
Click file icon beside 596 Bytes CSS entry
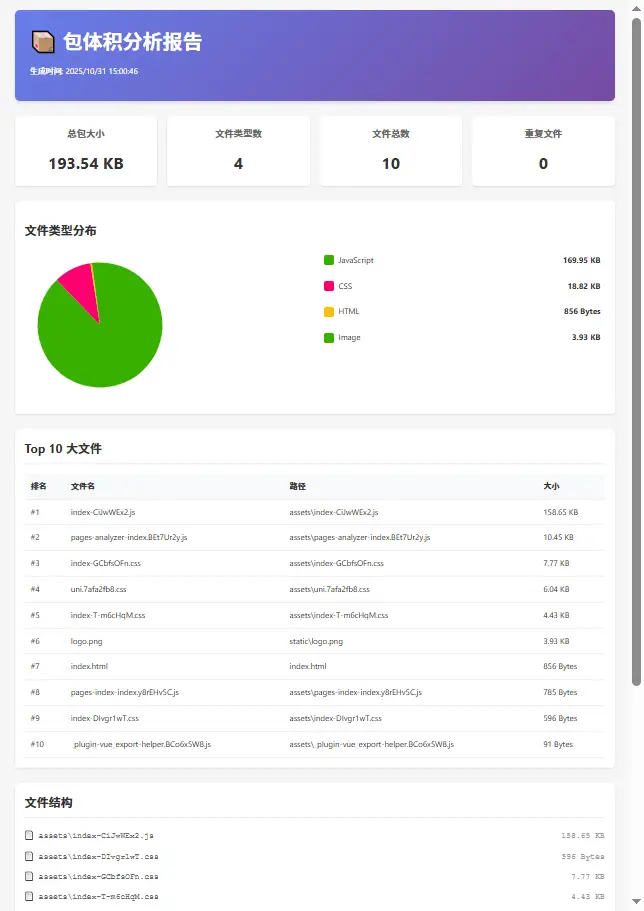(x=30, y=856)
